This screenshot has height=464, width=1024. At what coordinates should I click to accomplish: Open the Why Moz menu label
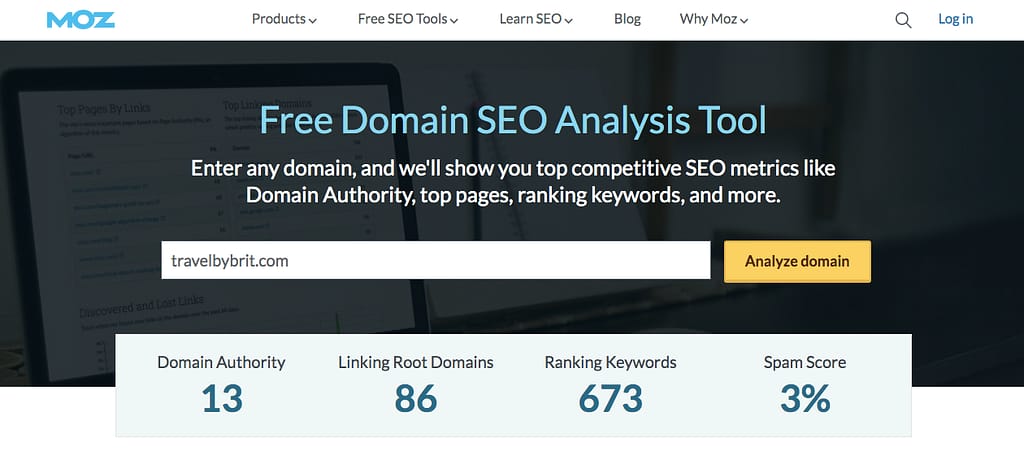pos(708,19)
